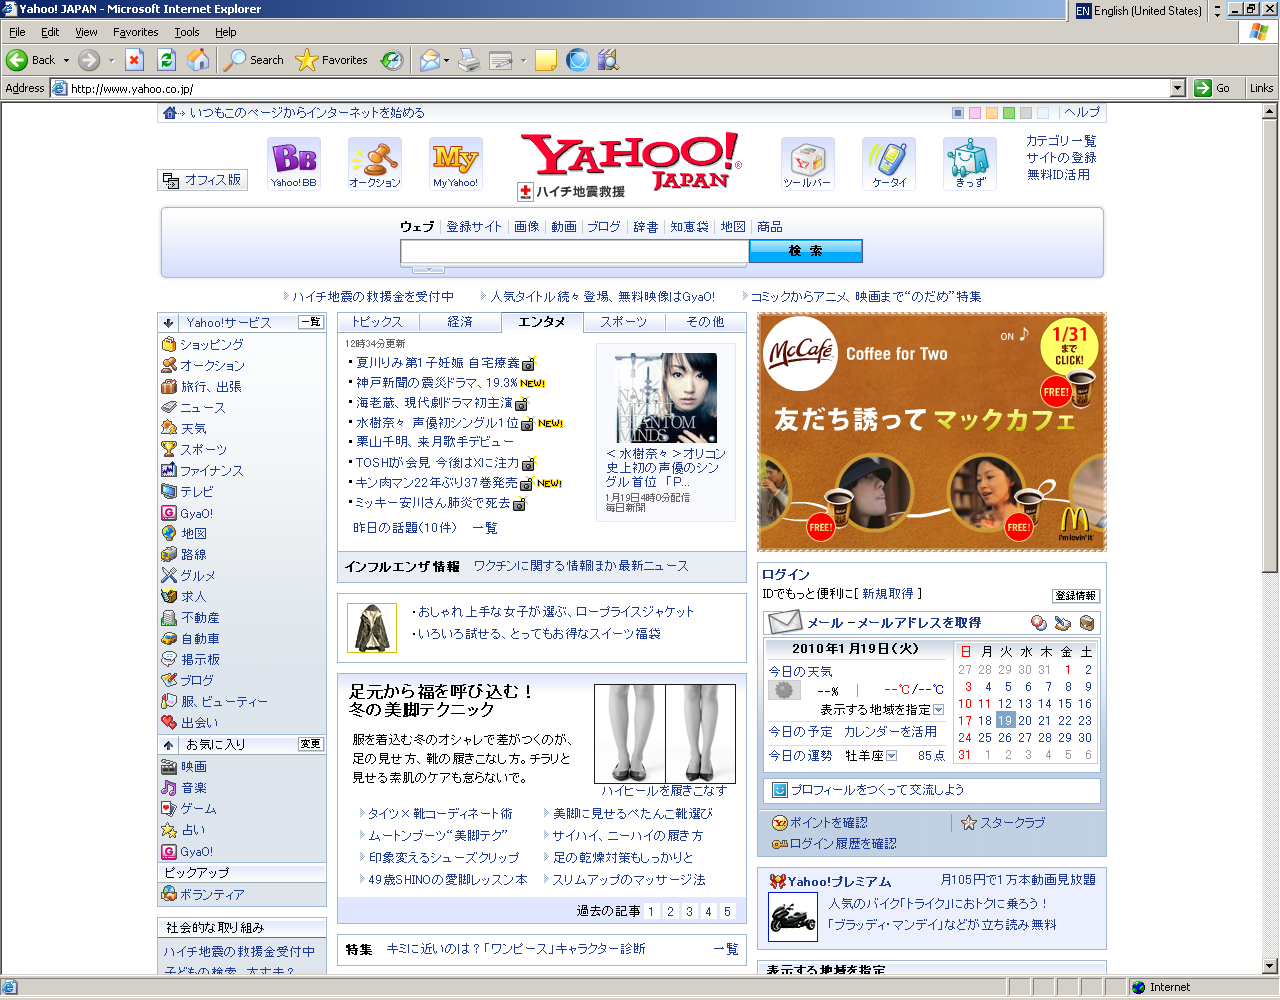1280x1000 pixels.
Task: Refresh the page using the toolbar icon
Action: click(167, 60)
